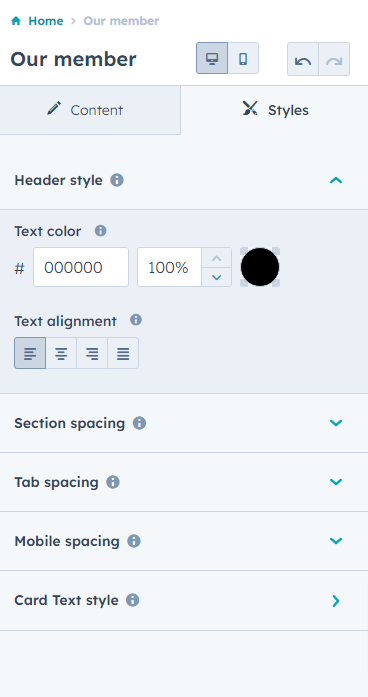Switch to desktop preview icon

212,58
